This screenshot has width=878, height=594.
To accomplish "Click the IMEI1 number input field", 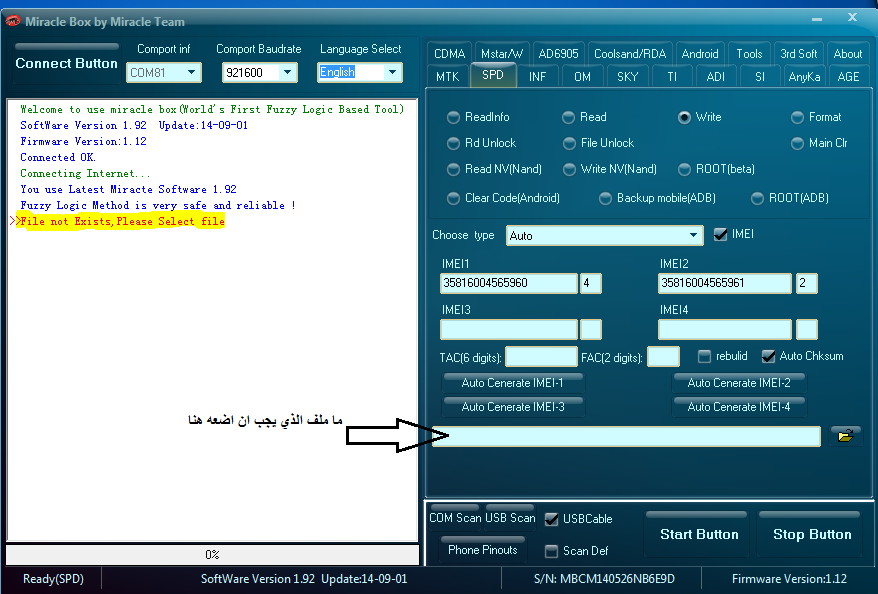I will [508, 283].
